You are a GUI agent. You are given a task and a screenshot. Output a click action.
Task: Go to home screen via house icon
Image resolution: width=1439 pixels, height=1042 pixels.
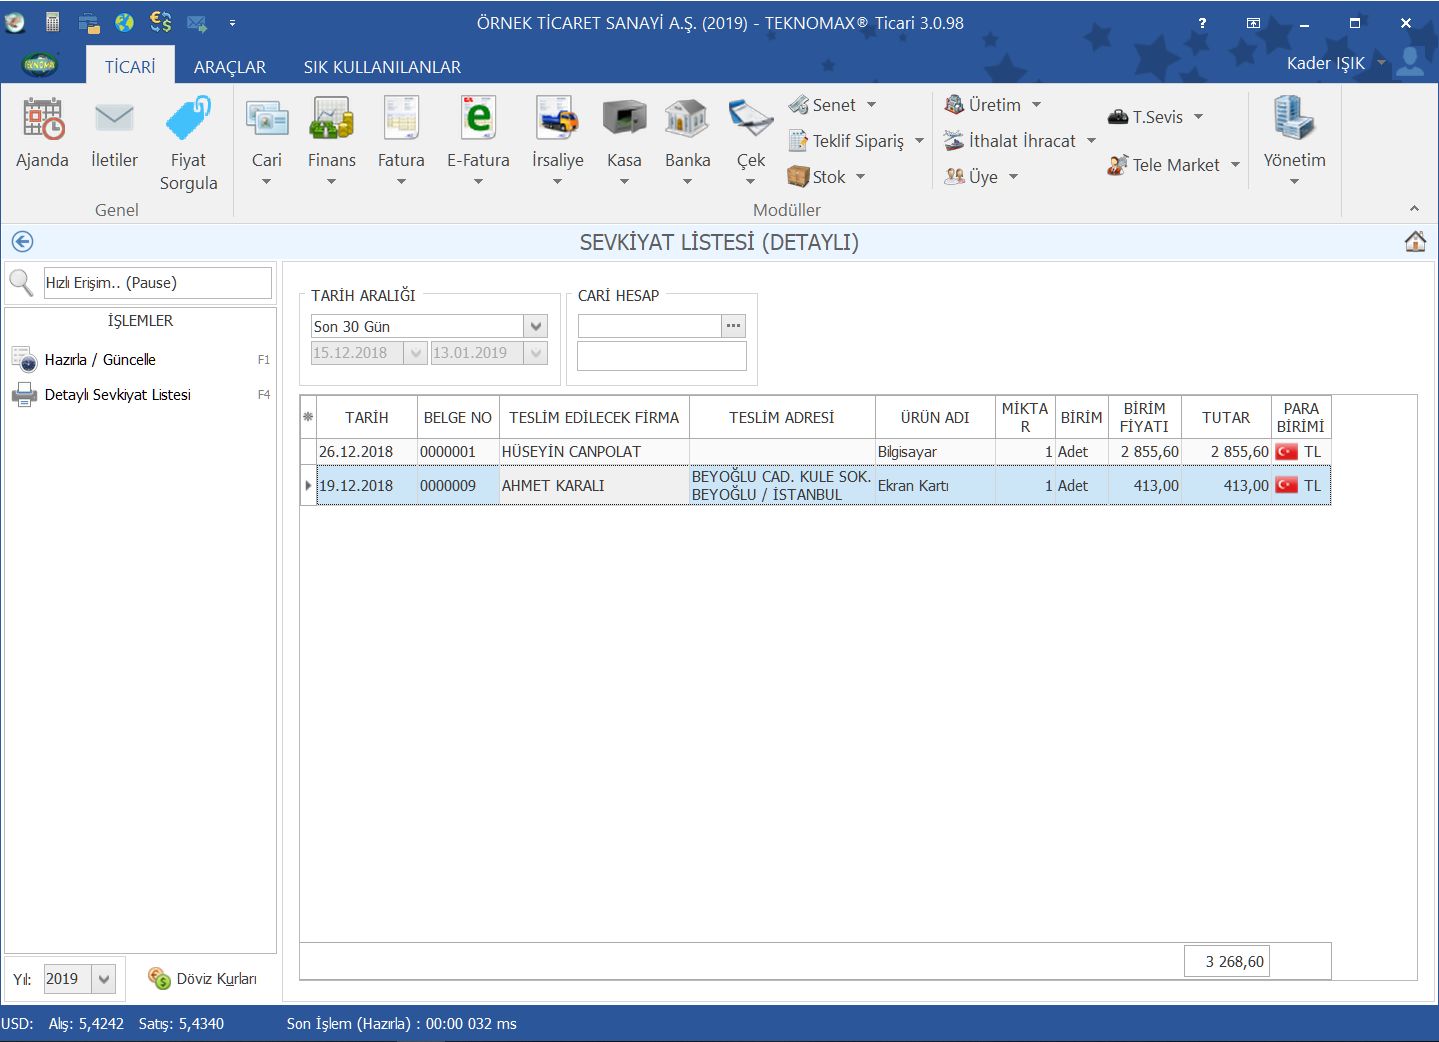click(1415, 242)
